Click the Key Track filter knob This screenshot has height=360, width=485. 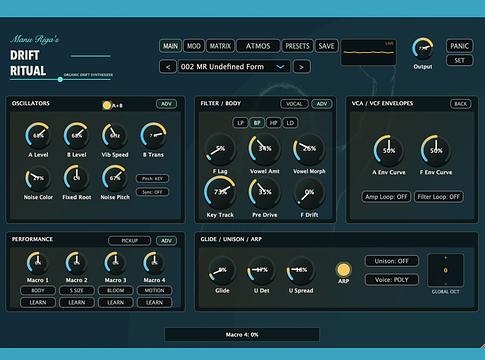(220, 192)
